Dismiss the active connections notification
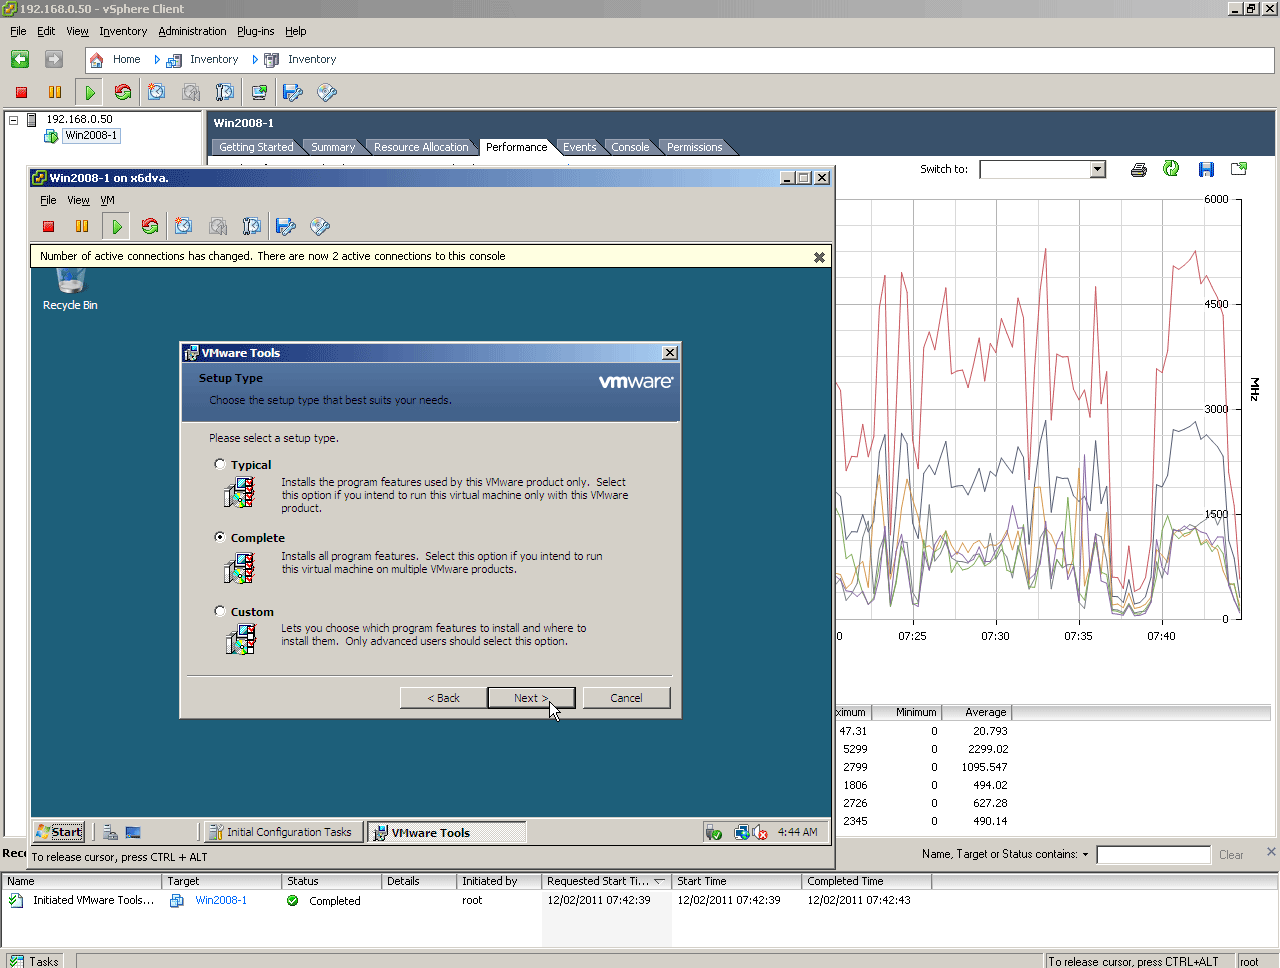The width and height of the screenshot is (1280, 968). click(819, 257)
